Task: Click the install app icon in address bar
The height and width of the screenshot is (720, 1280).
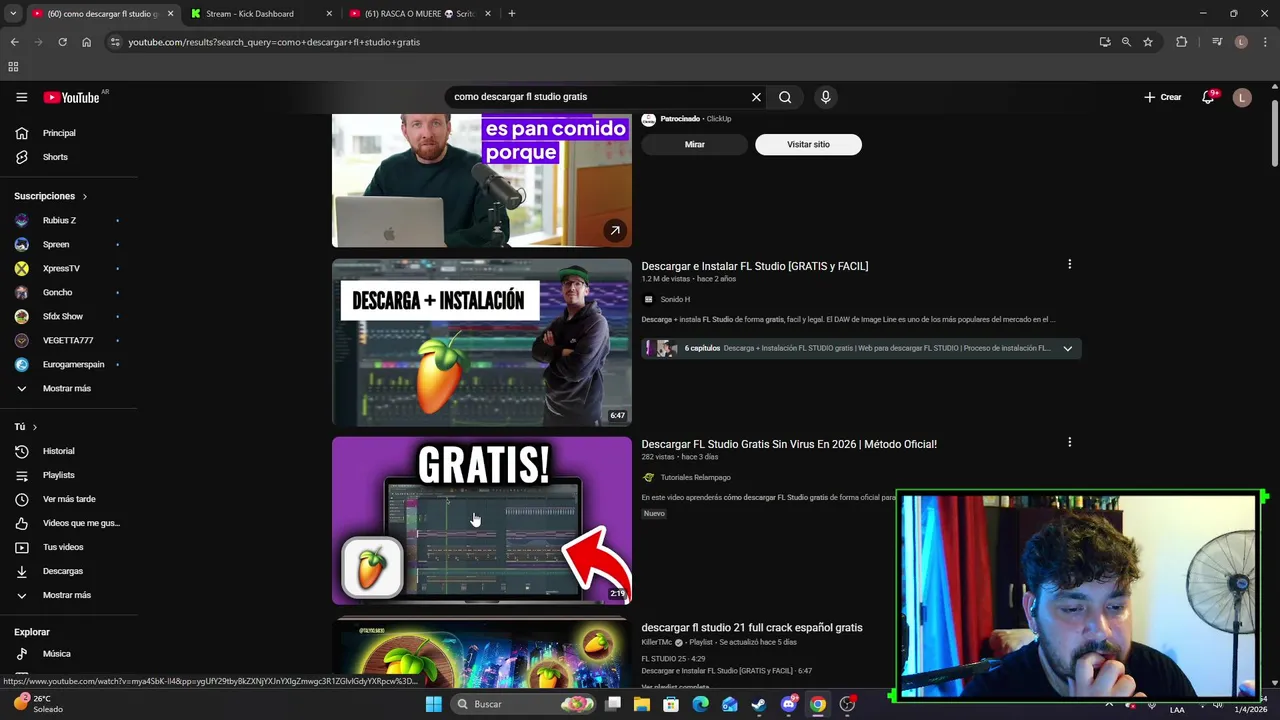Action: point(1105,42)
